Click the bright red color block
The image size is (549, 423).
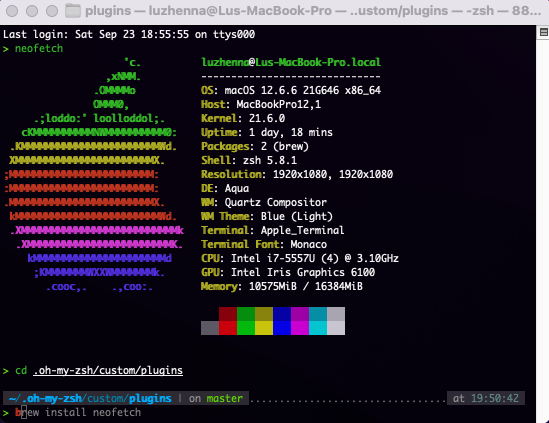[228, 328]
